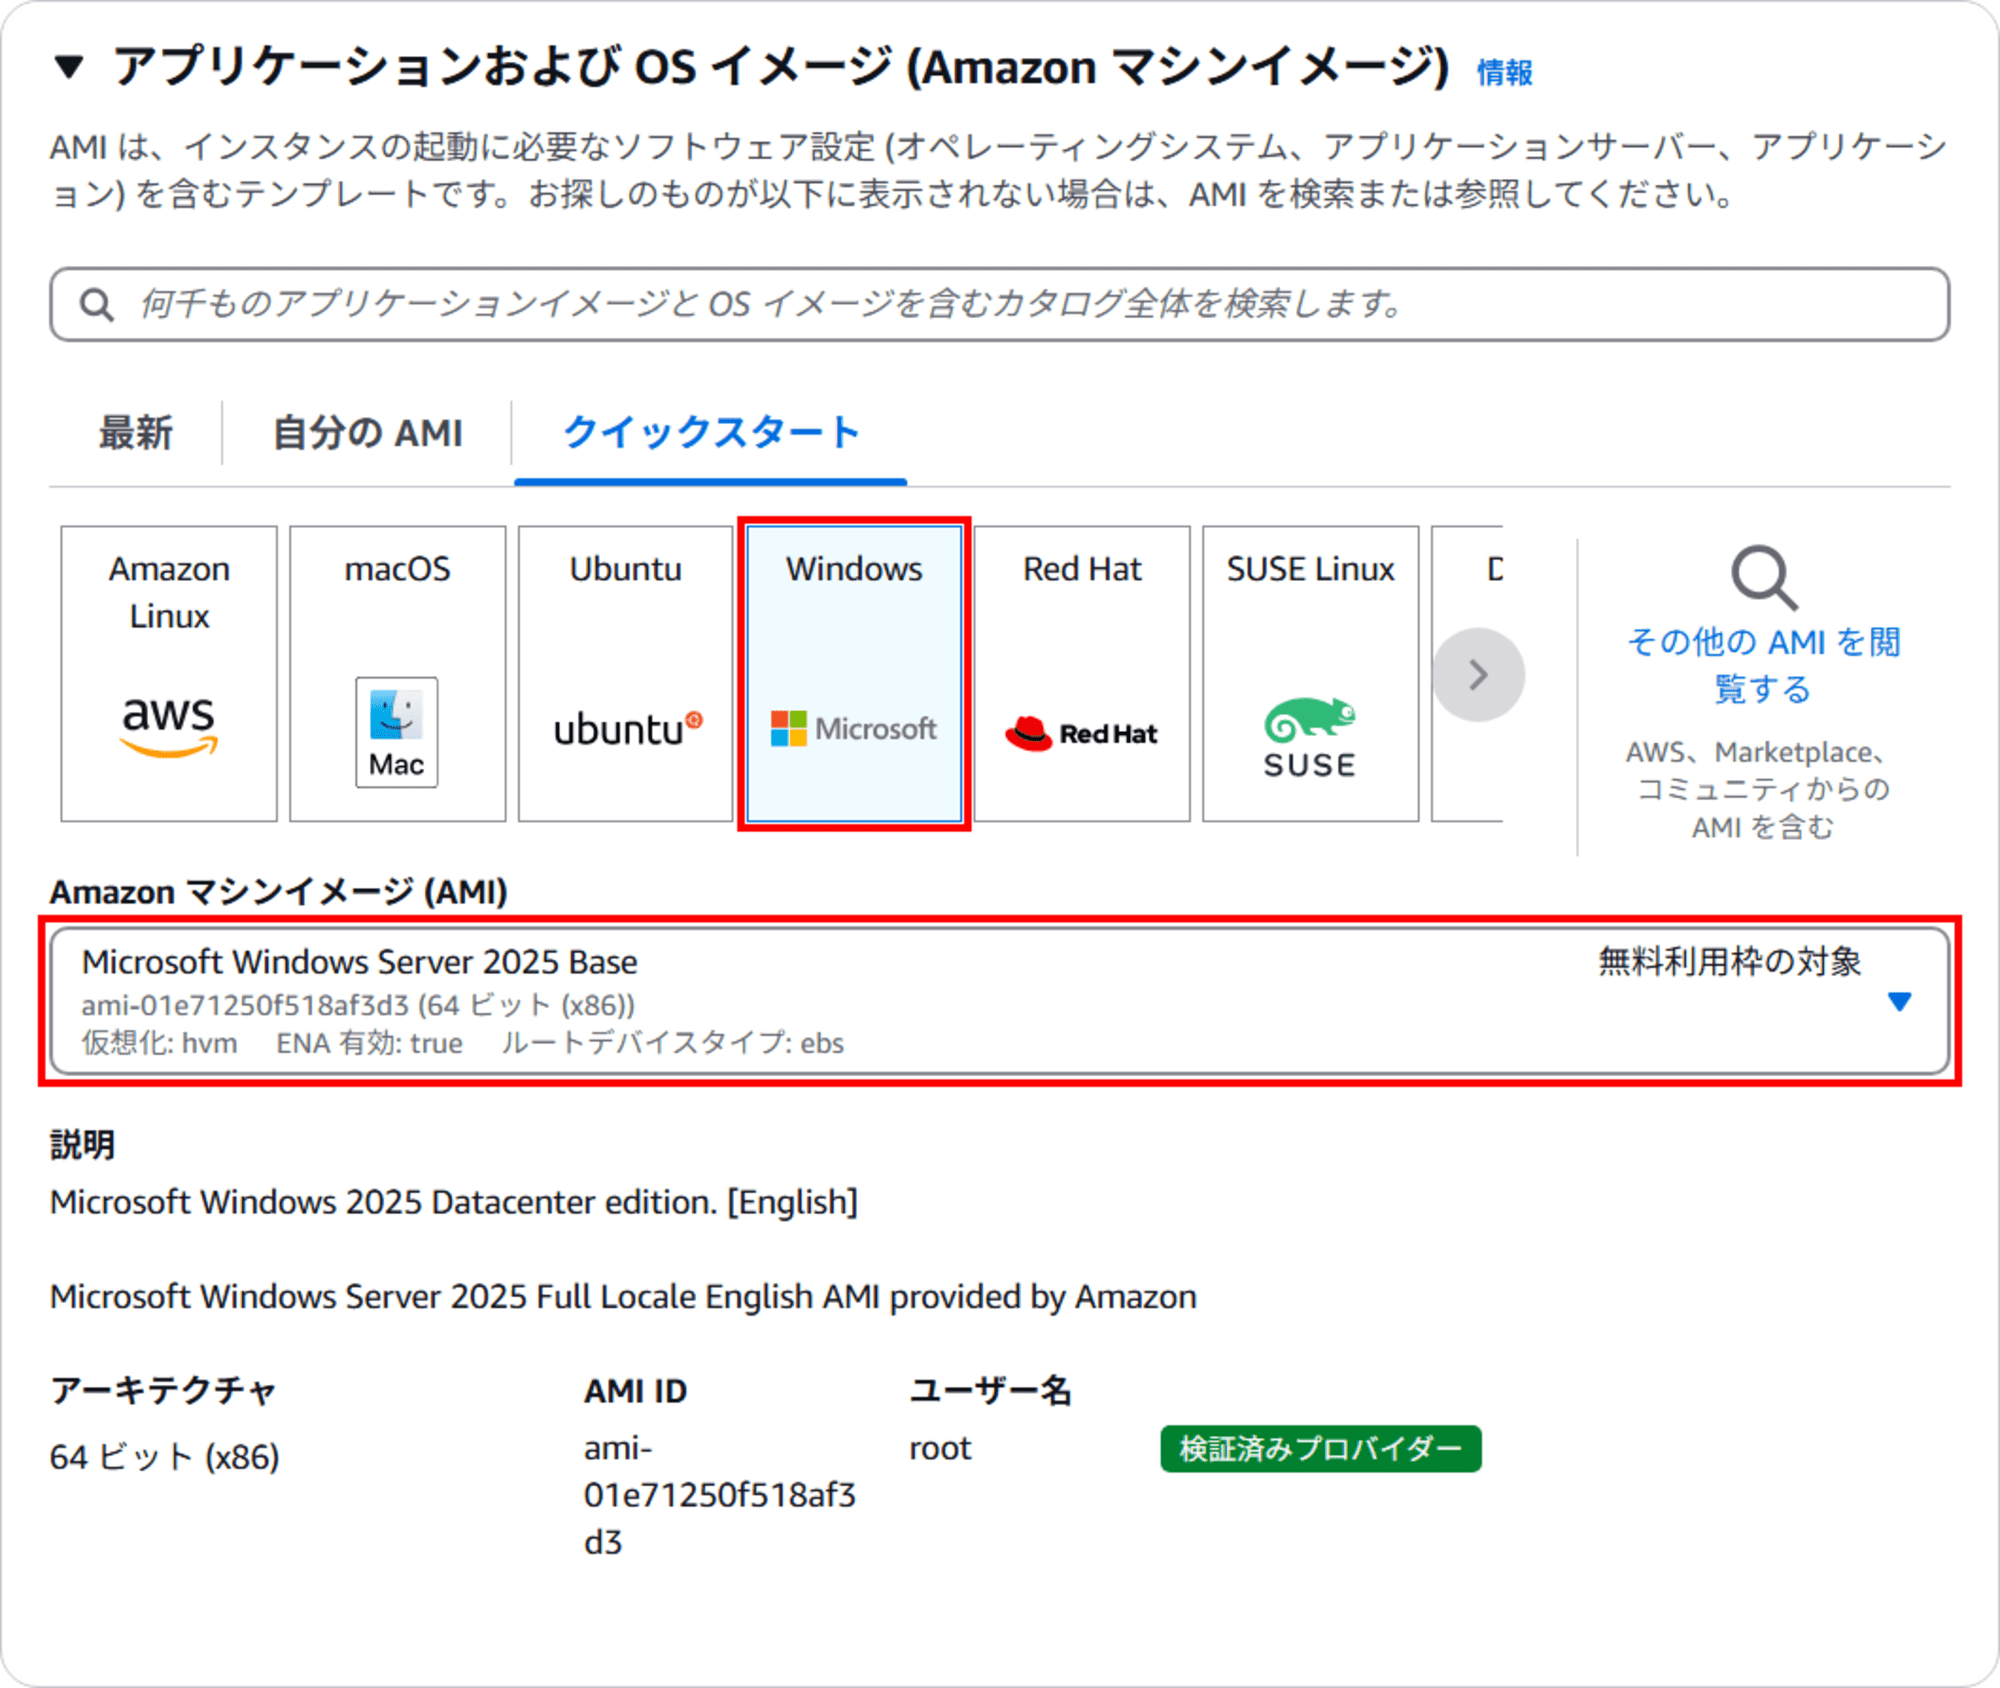Screen dimensions: 2000x1688
Task: Click the partially visible card after SUSE Linux
Action: [1467, 674]
